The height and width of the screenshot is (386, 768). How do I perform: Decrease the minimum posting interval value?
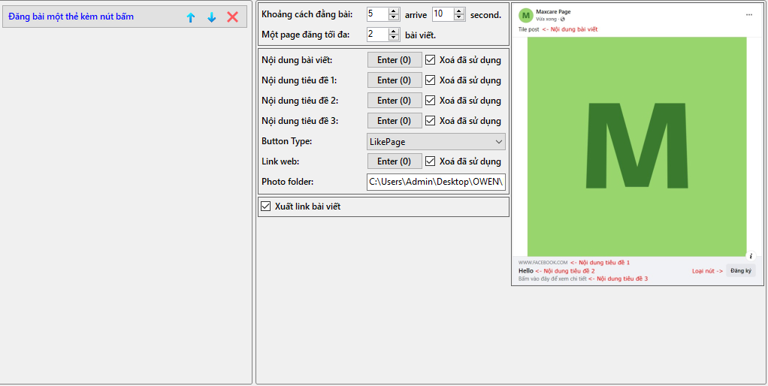point(394,18)
